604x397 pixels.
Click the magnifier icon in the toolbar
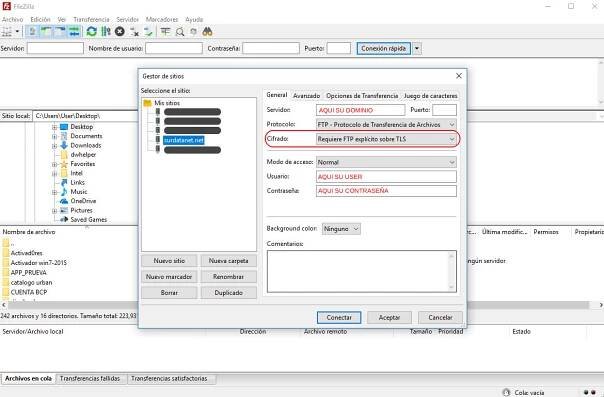click(x=180, y=32)
